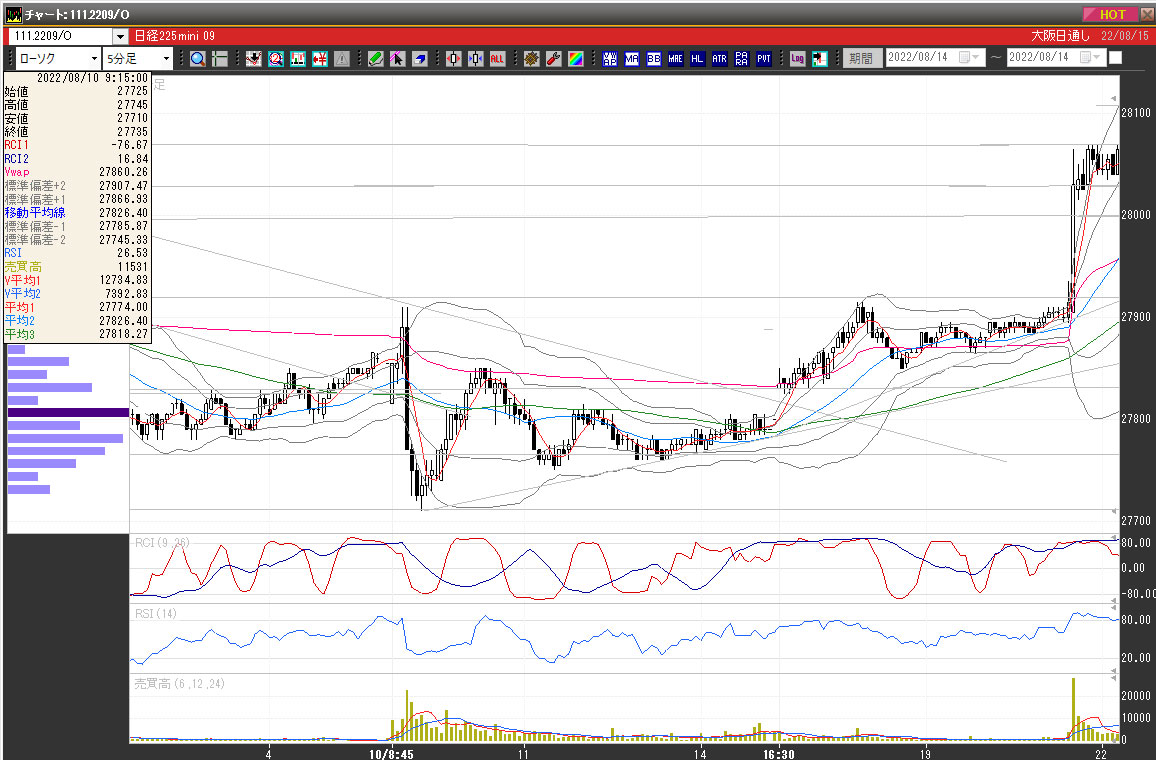1156x760 pixels.
Task: Click the blue-arrow candlestick width icon
Action: [476, 59]
